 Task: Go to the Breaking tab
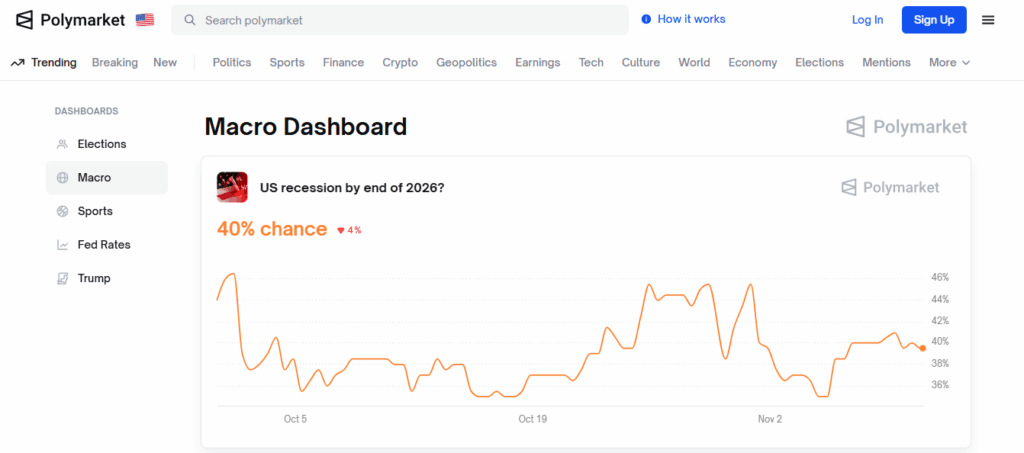(115, 62)
